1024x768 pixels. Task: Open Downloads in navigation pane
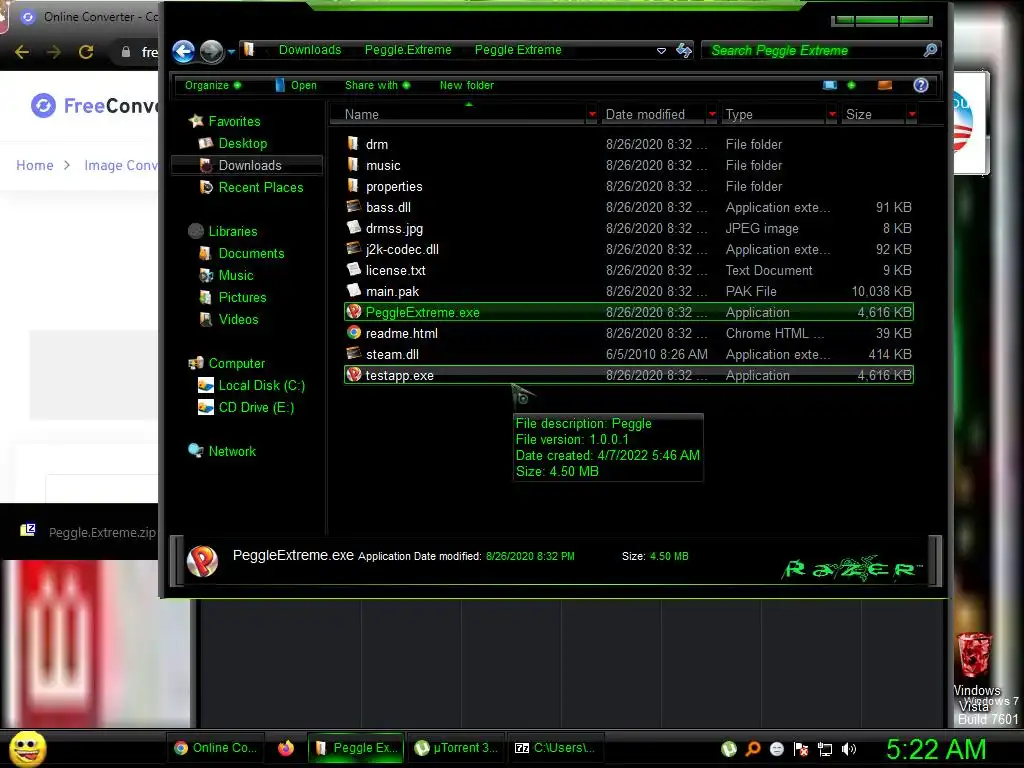[x=247, y=165]
